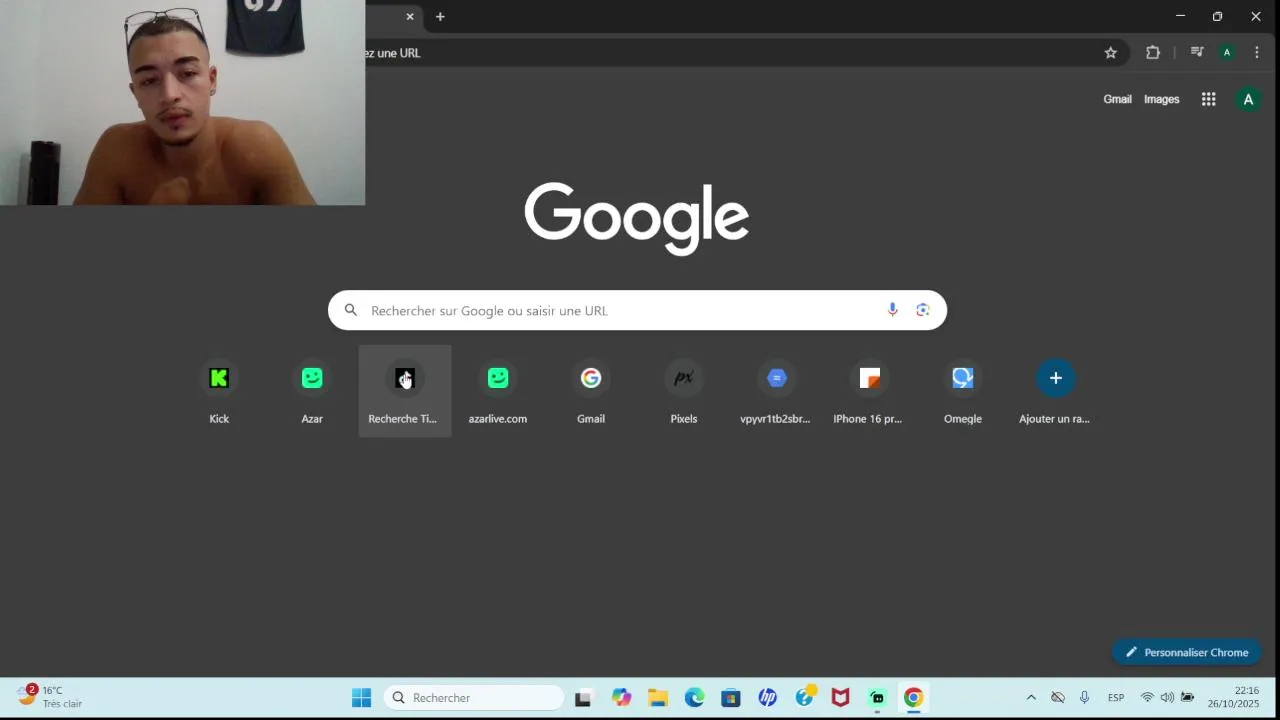The image size is (1280, 720).
Task: Open Chrome profile icon in toolbar
Action: [1227, 53]
